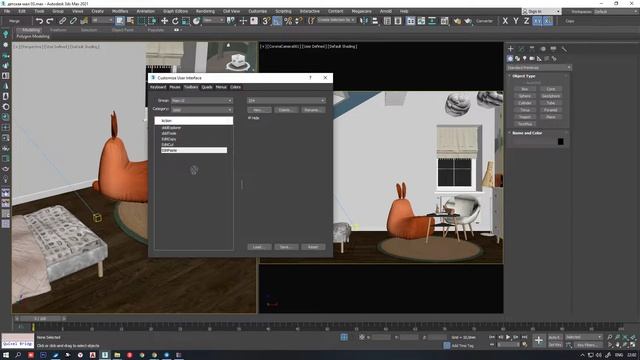Switch to Menus tab in Customize dialog

point(221,87)
